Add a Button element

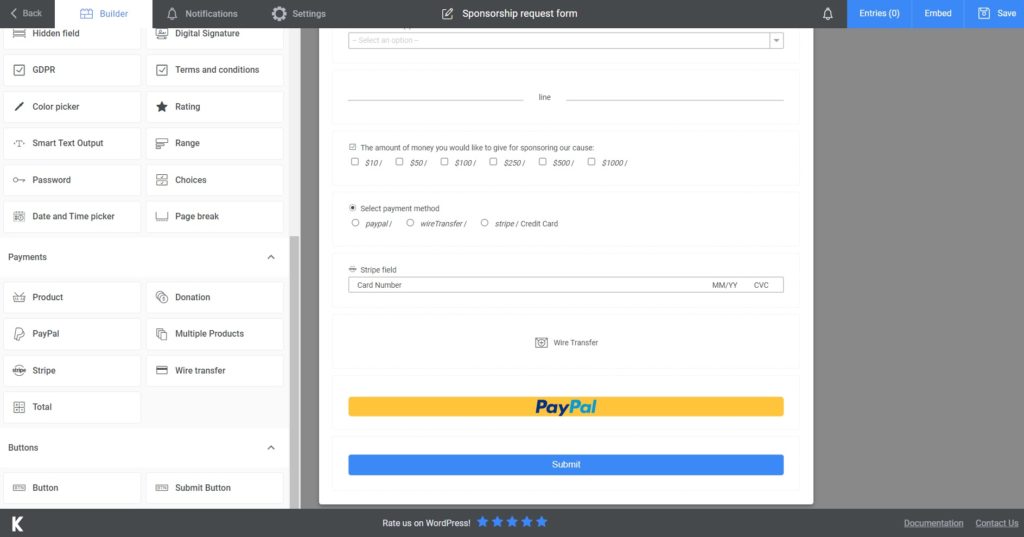pos(72,488)
